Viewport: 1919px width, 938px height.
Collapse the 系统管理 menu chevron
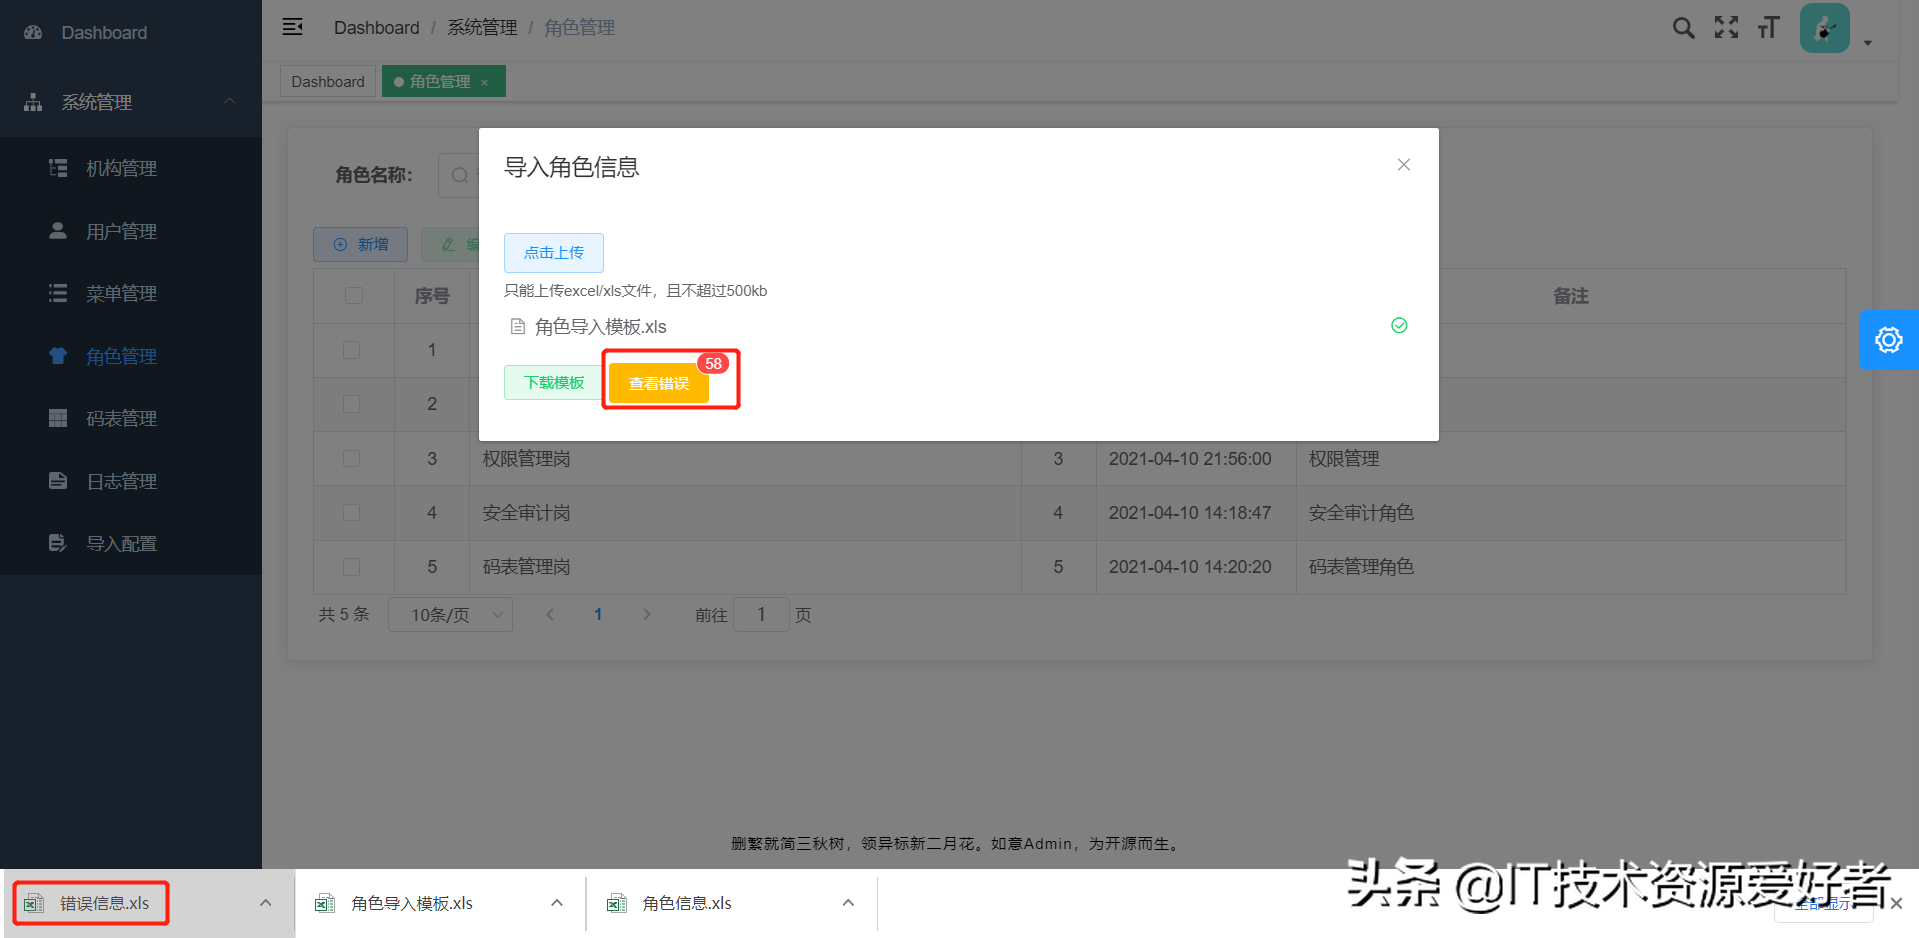[229, 101]
